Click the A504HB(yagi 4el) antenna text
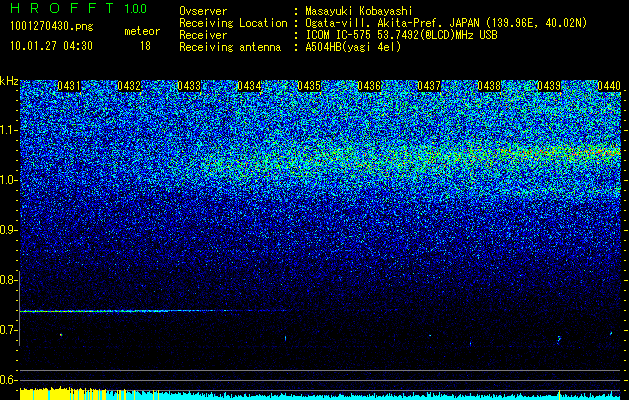The width and height of the screenshot is (629, 400). [353, 47]
